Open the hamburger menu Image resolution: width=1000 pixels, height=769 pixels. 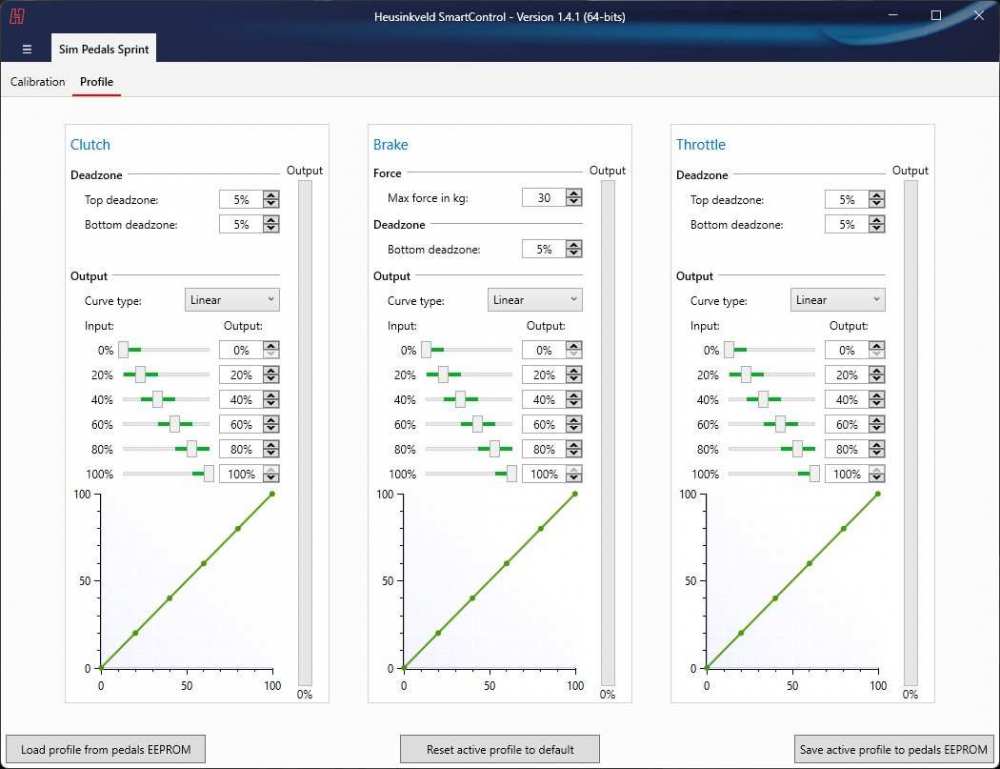[x=27, y=49]
